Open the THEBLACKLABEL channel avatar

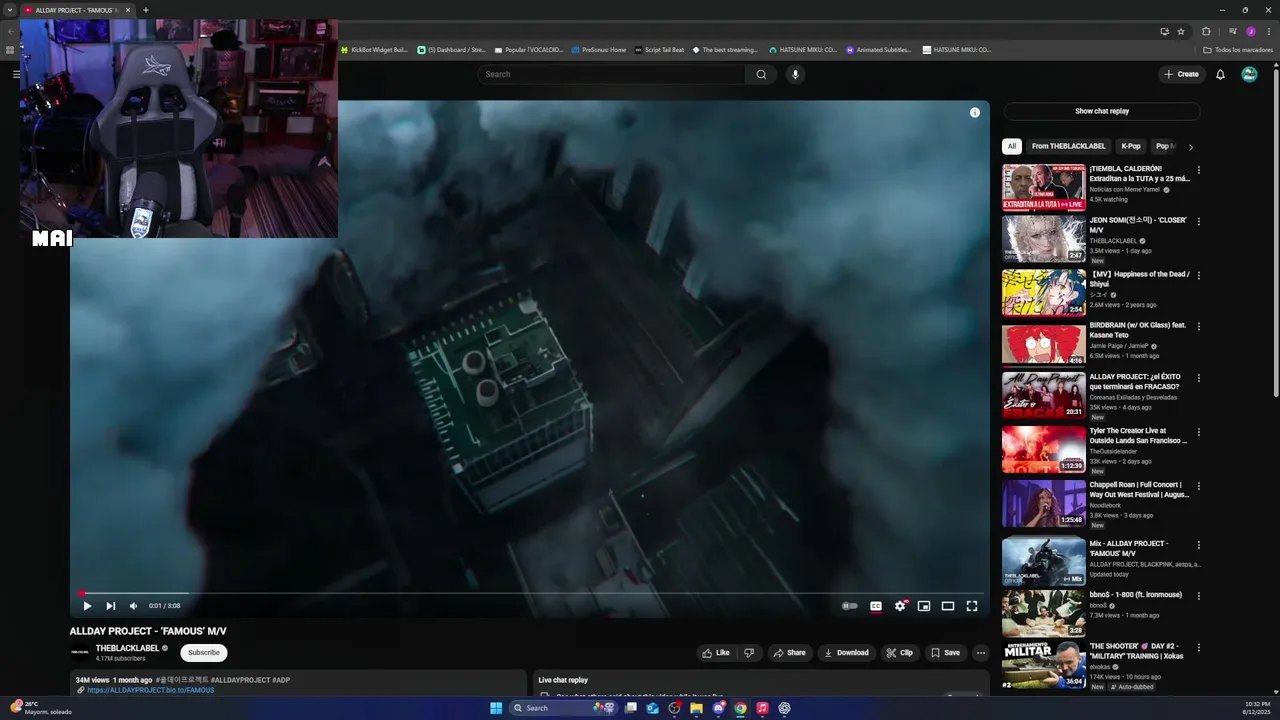79,653
